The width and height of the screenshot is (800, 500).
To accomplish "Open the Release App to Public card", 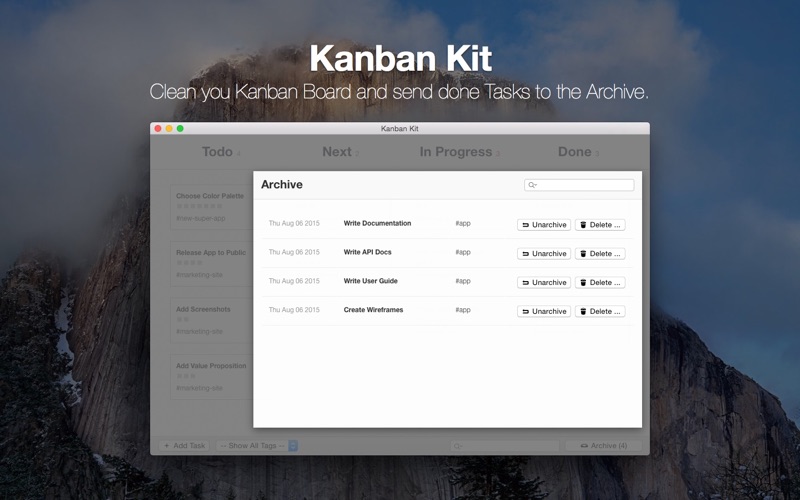I will point(211,263).
